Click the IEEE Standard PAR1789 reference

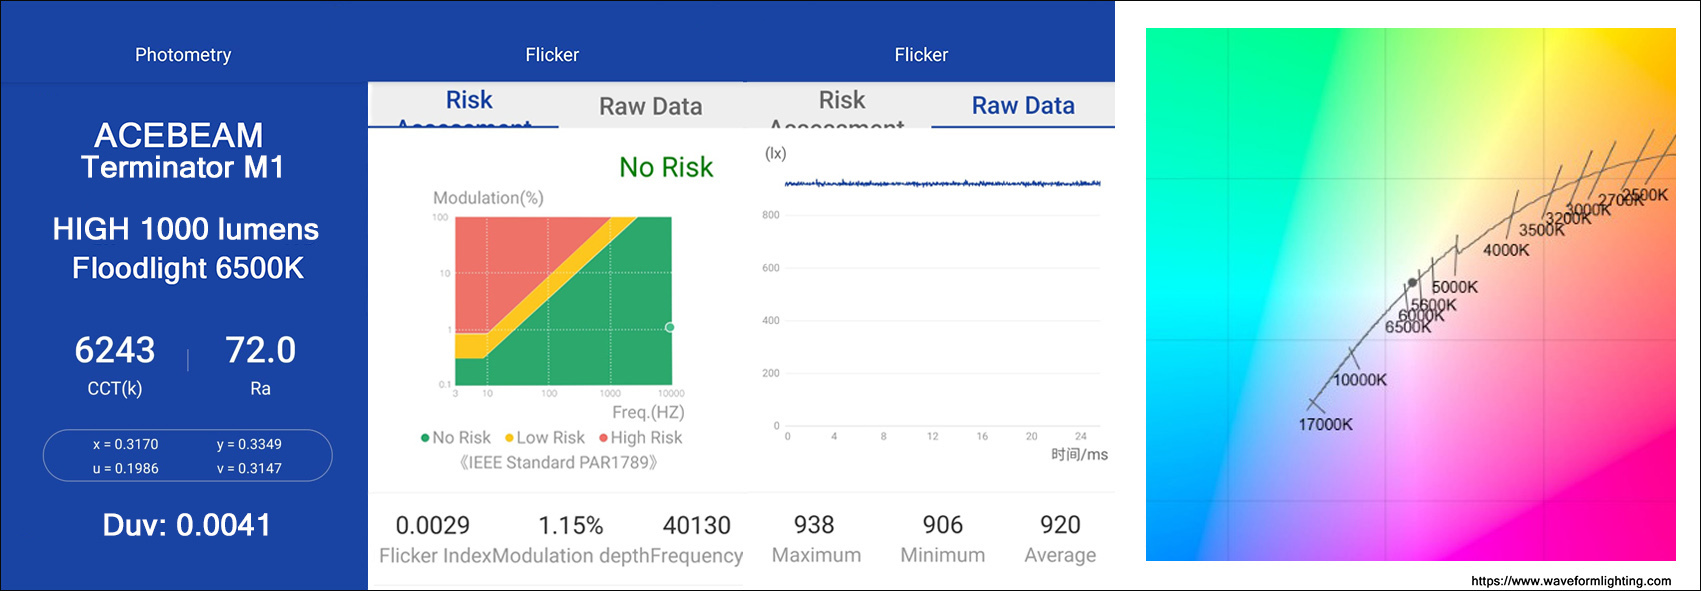coord(559,463)
